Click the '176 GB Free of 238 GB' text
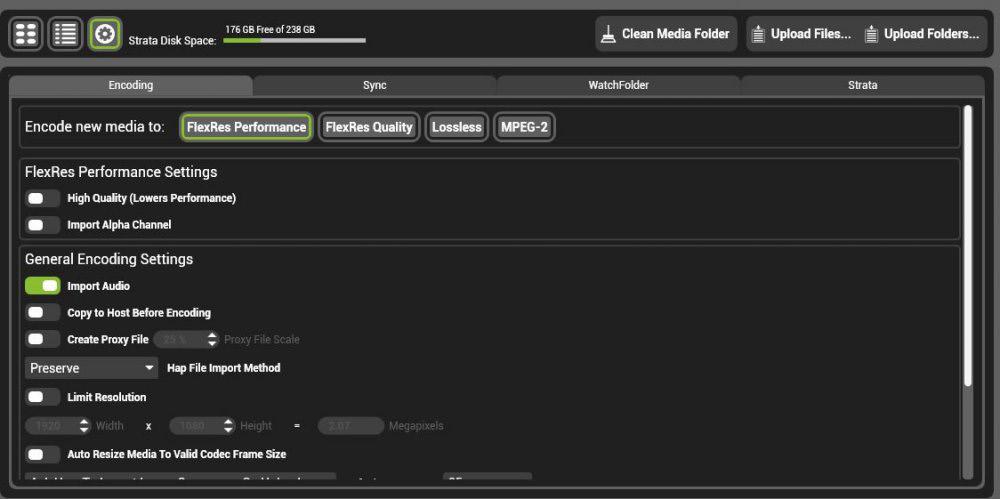The width and height of the screenshot is (1000, 499). pos(270,29)
